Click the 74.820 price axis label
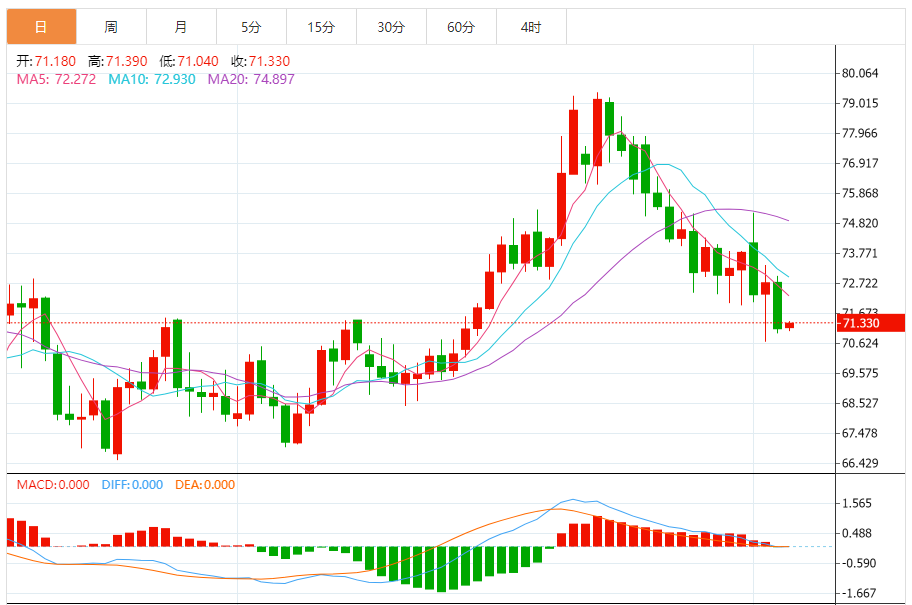912x605 pixels. tap(860, 223)
